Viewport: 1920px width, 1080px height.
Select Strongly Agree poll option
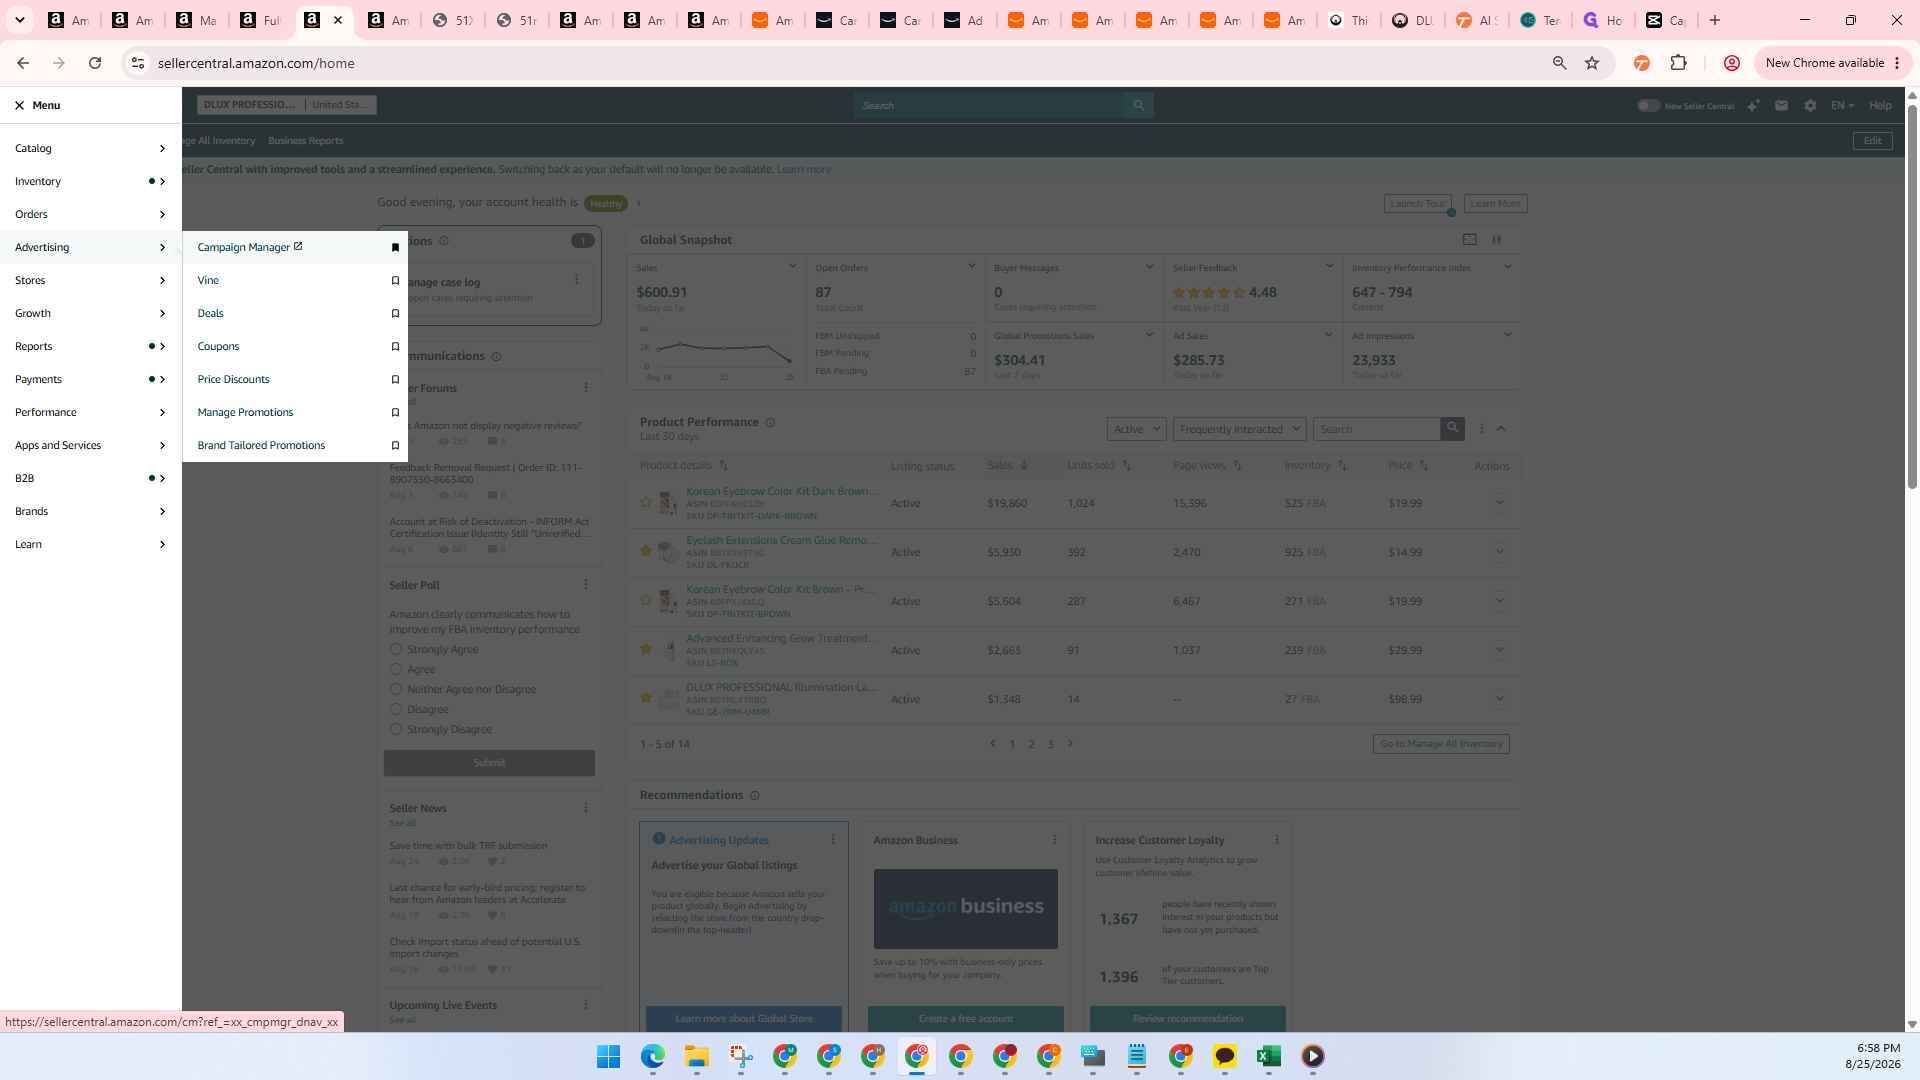[396, 649]
